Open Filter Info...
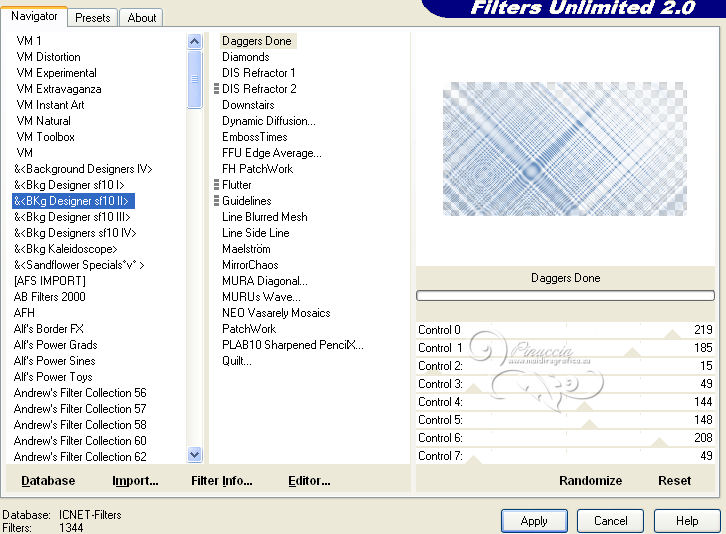This screenshot has height=534, width=726. click(x=222, y=481)
